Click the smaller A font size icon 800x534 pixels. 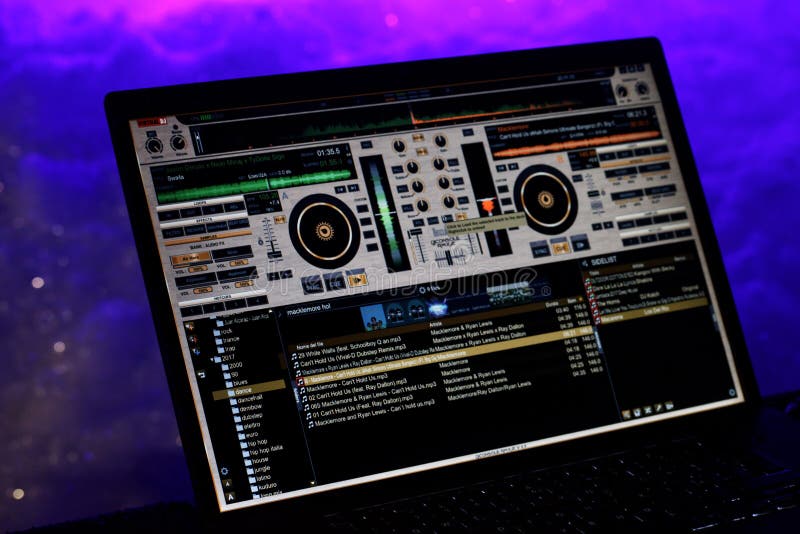pos(228,484)
